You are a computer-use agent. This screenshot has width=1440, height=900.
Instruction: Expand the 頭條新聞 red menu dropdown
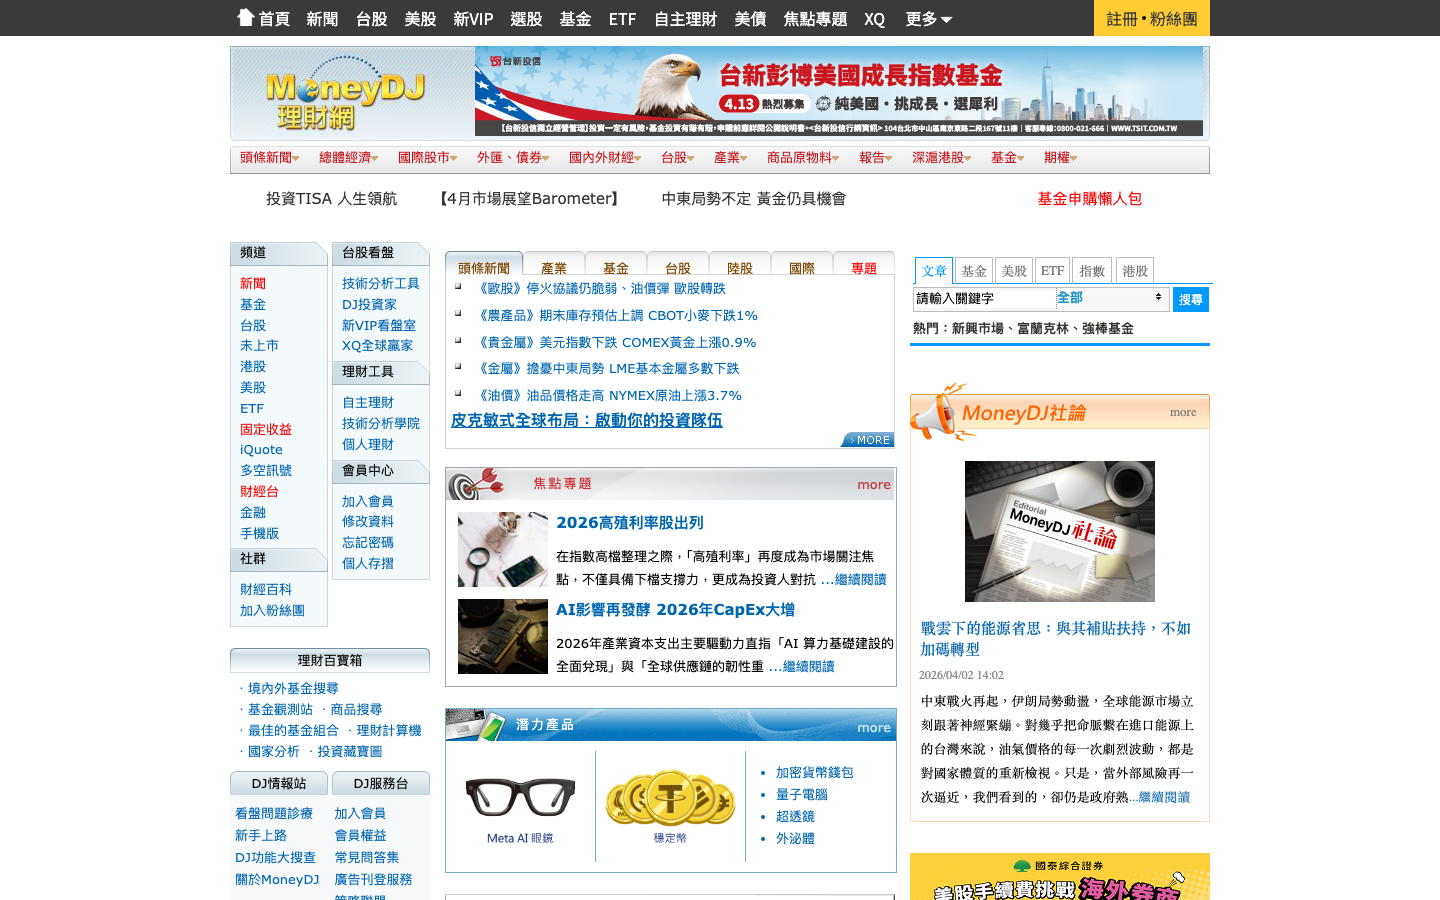[270, 158]
